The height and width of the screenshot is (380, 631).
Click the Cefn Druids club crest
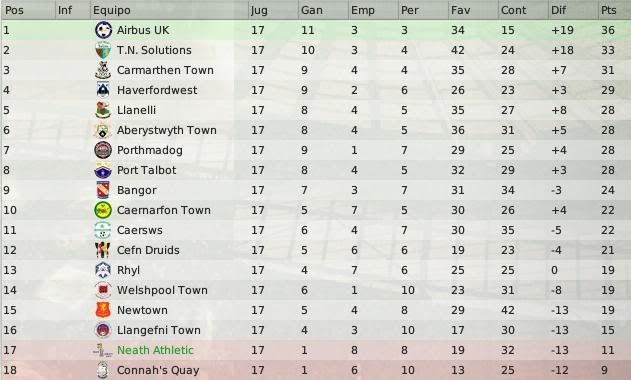[103, 250]
